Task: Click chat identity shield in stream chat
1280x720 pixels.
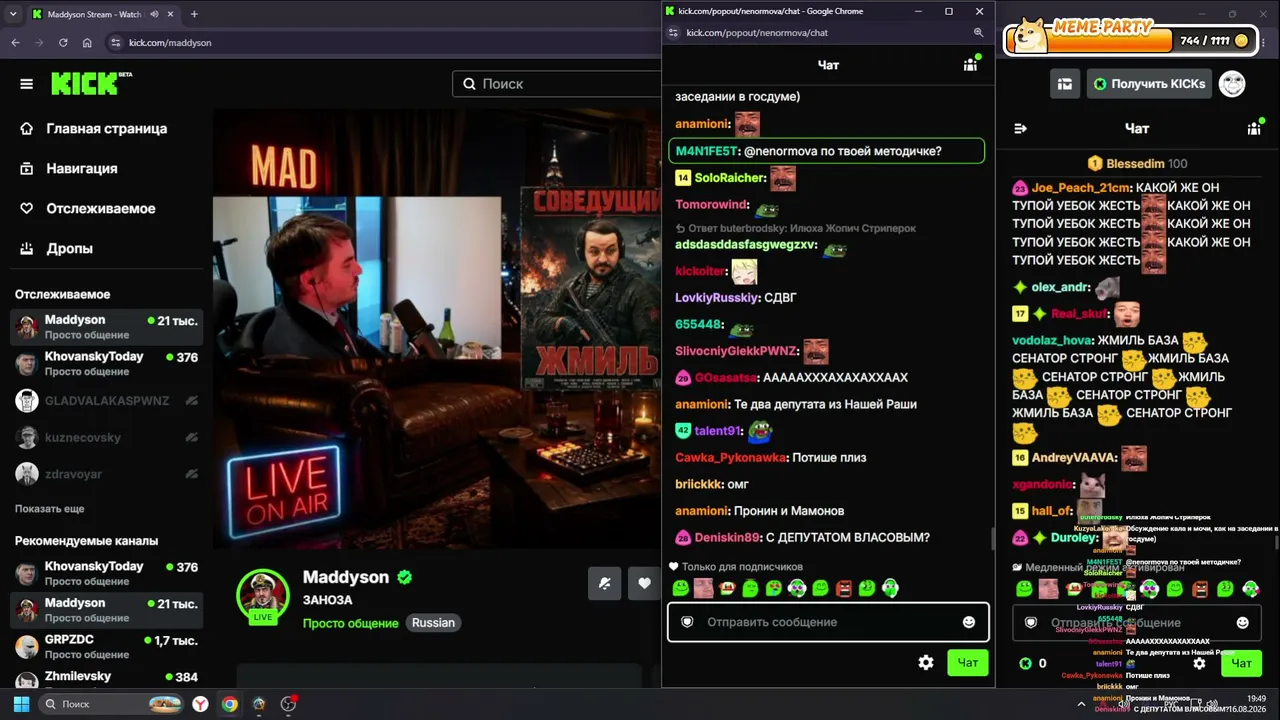Action: 1031,622
